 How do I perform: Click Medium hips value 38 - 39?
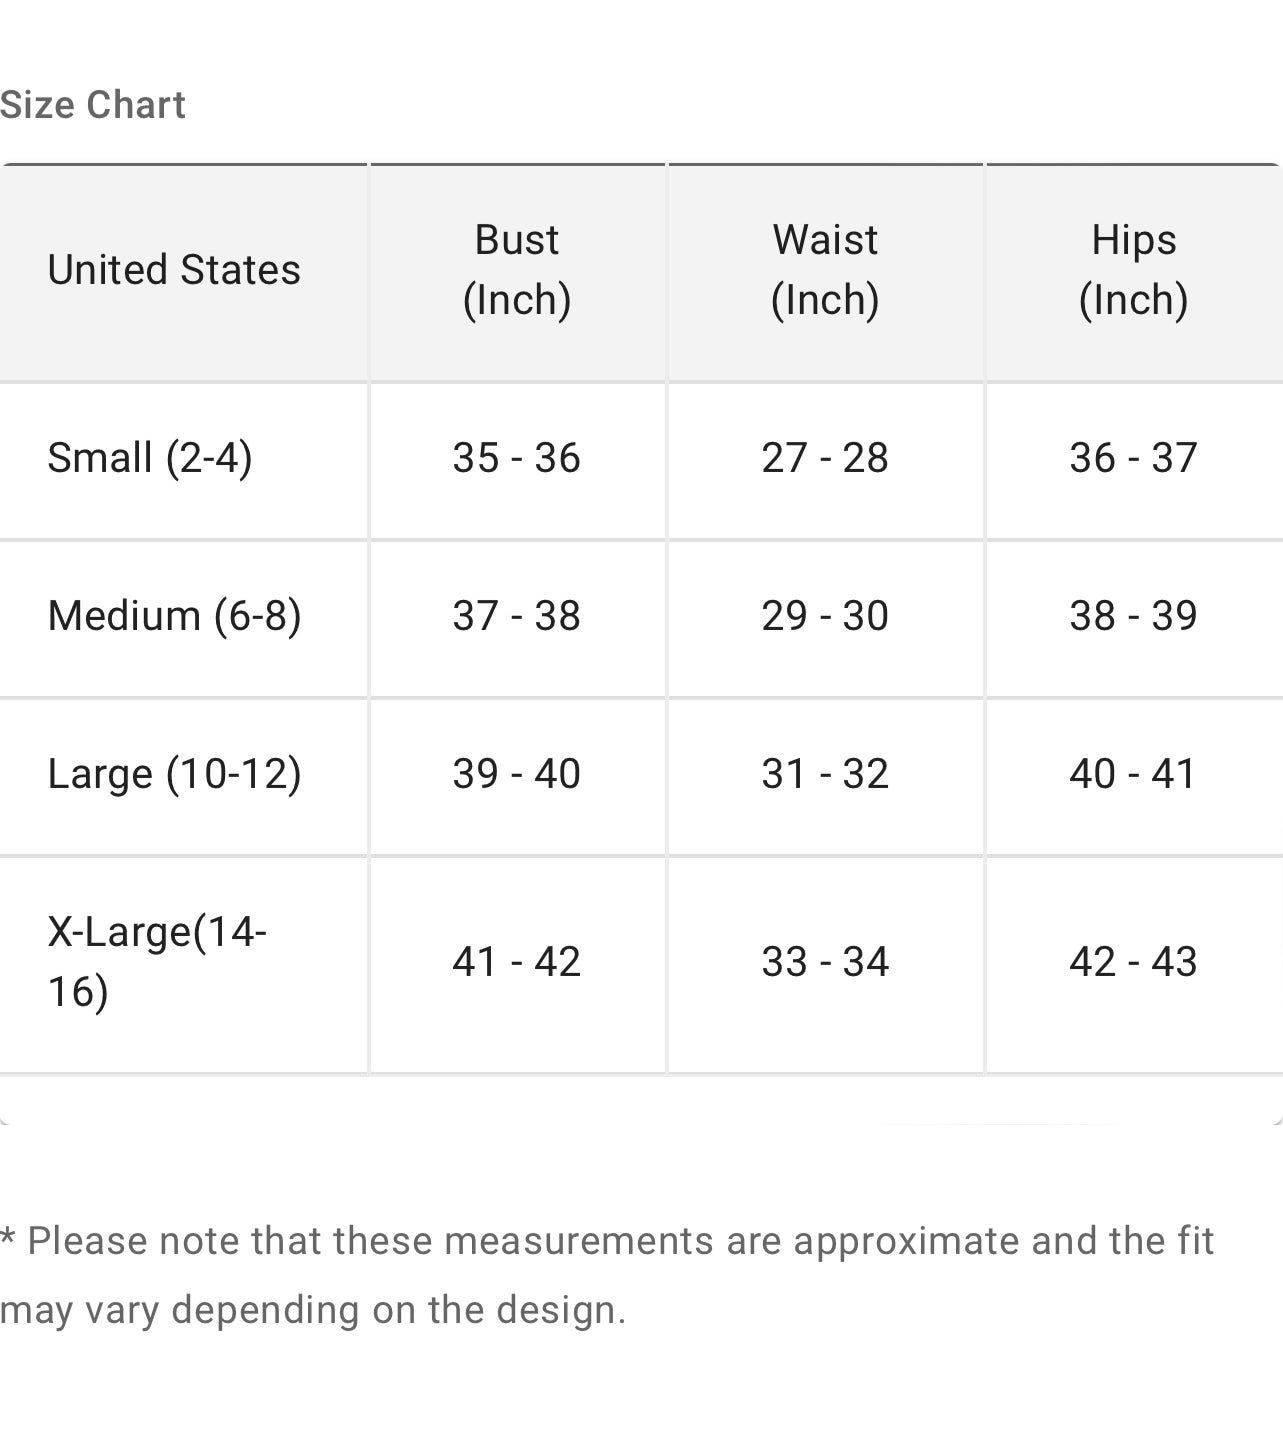coord(1133,616)
